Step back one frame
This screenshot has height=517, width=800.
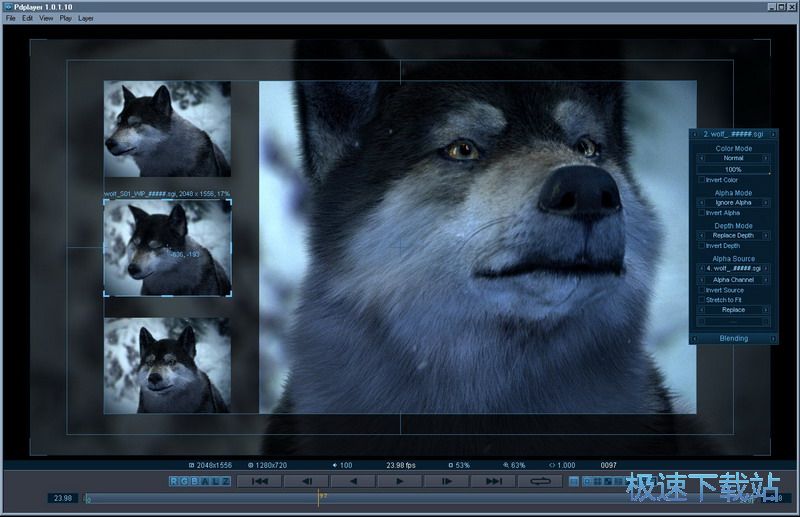click(306, 481)
